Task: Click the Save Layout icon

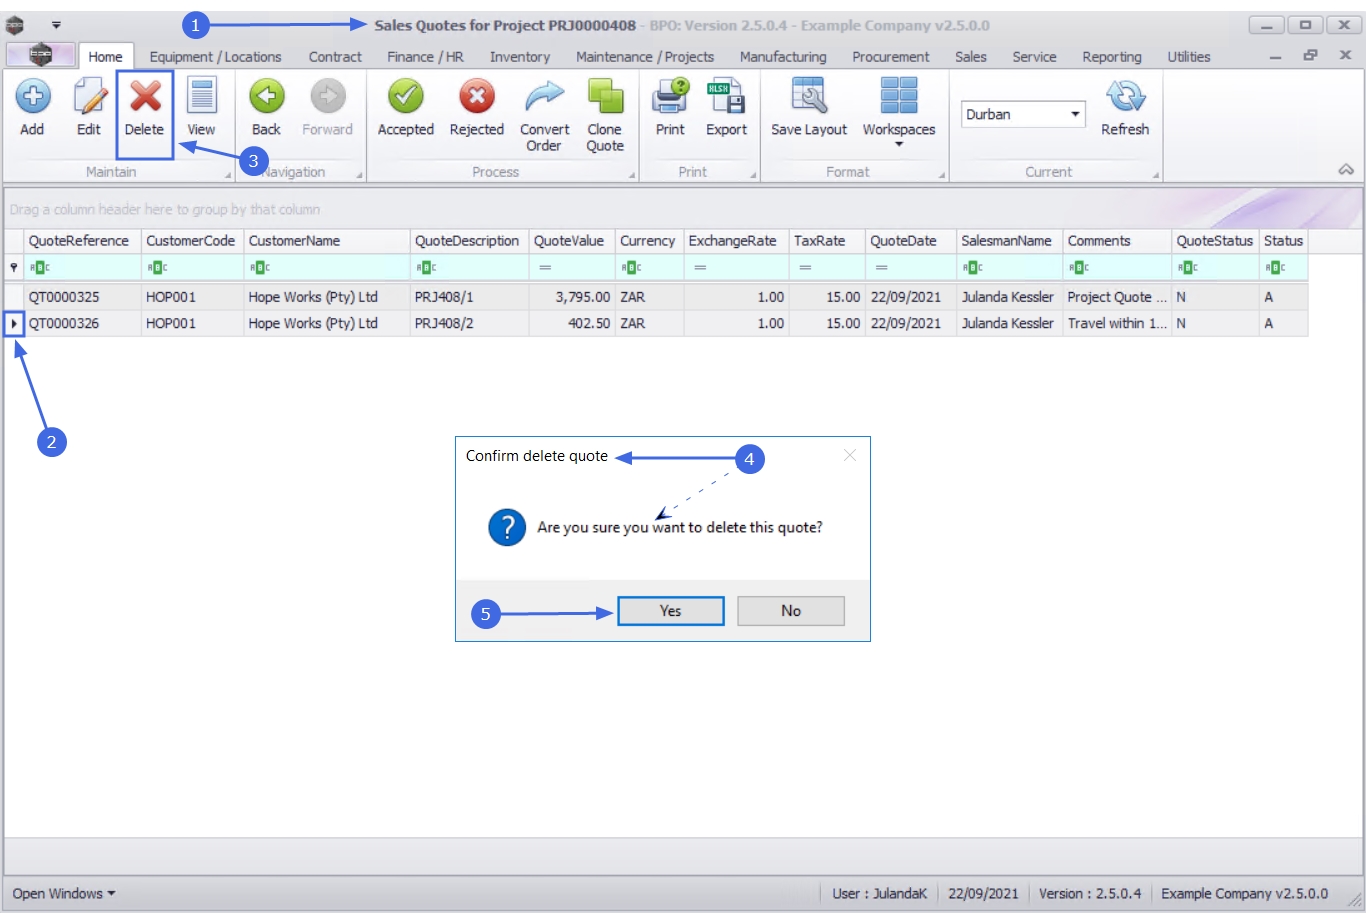Action: [808, 97]
